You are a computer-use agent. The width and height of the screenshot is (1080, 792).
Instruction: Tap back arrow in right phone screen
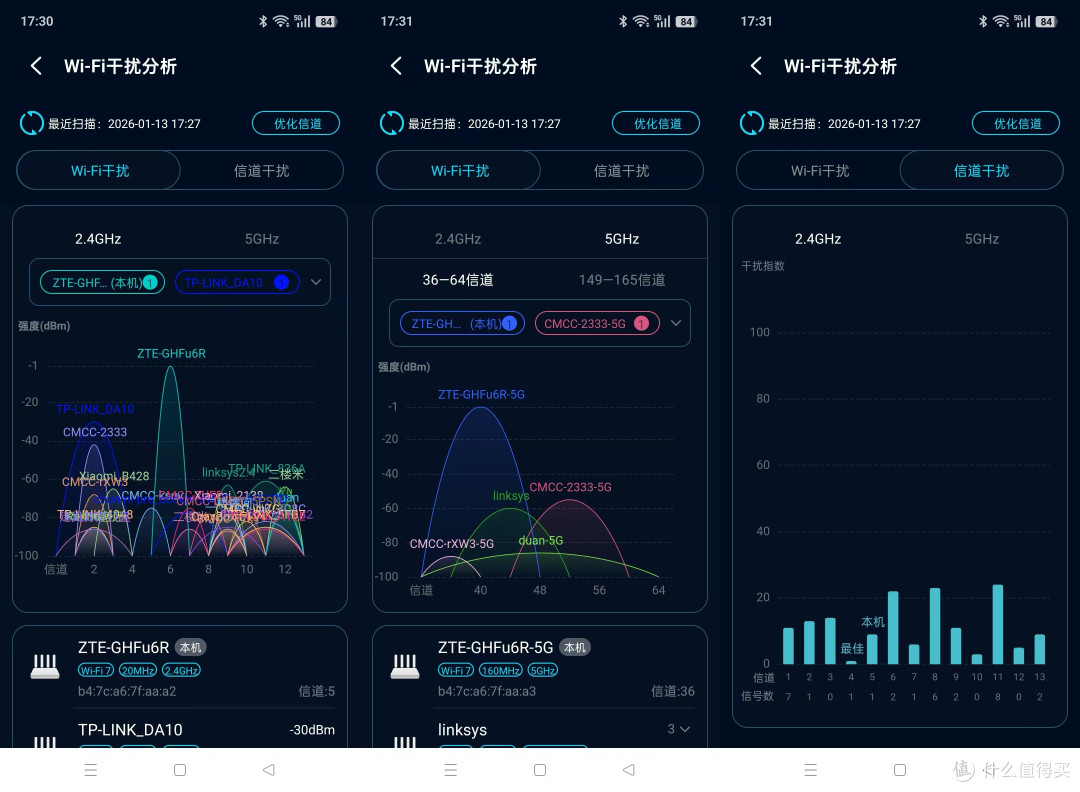coord(756,66)
